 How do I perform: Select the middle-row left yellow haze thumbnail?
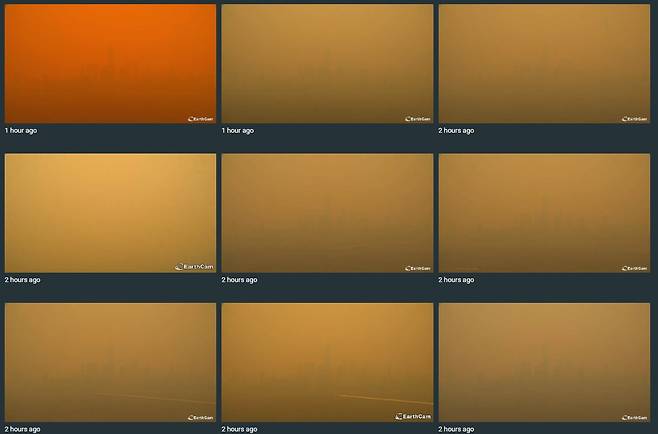pyautogui.click(x=110, y=212)
